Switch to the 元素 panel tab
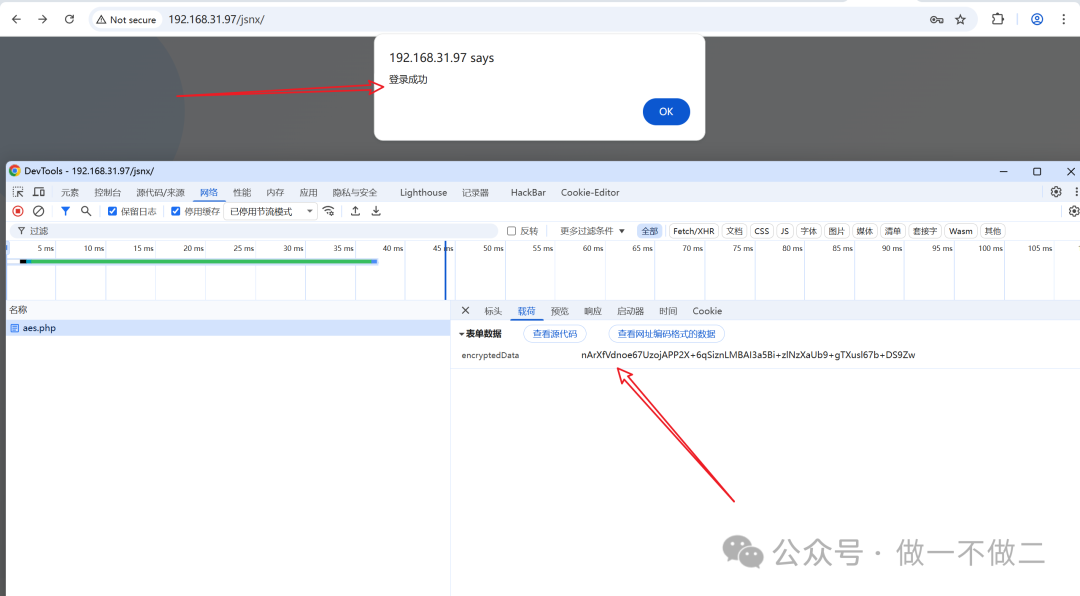This screenshot has width=1080, height=596. (x=70, y=193)
